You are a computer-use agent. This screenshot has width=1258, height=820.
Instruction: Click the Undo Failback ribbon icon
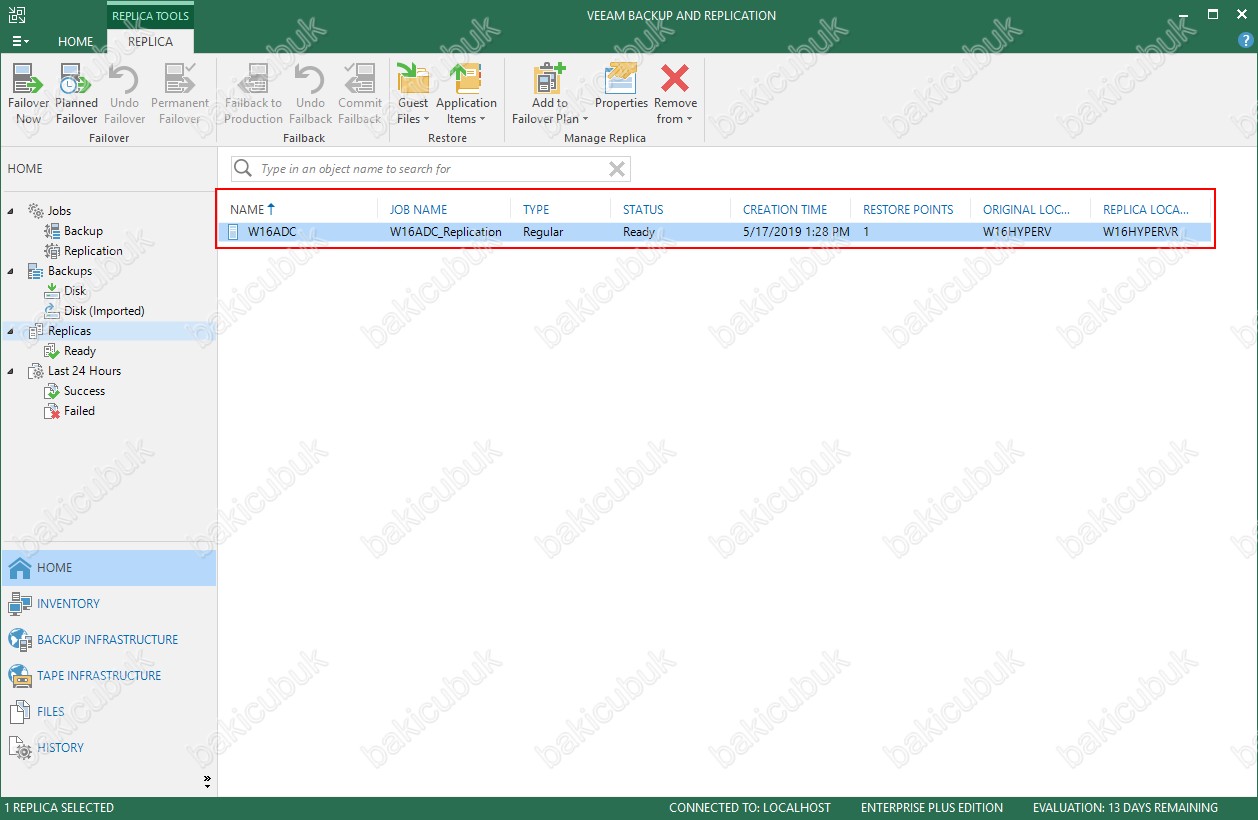(310, 93)
